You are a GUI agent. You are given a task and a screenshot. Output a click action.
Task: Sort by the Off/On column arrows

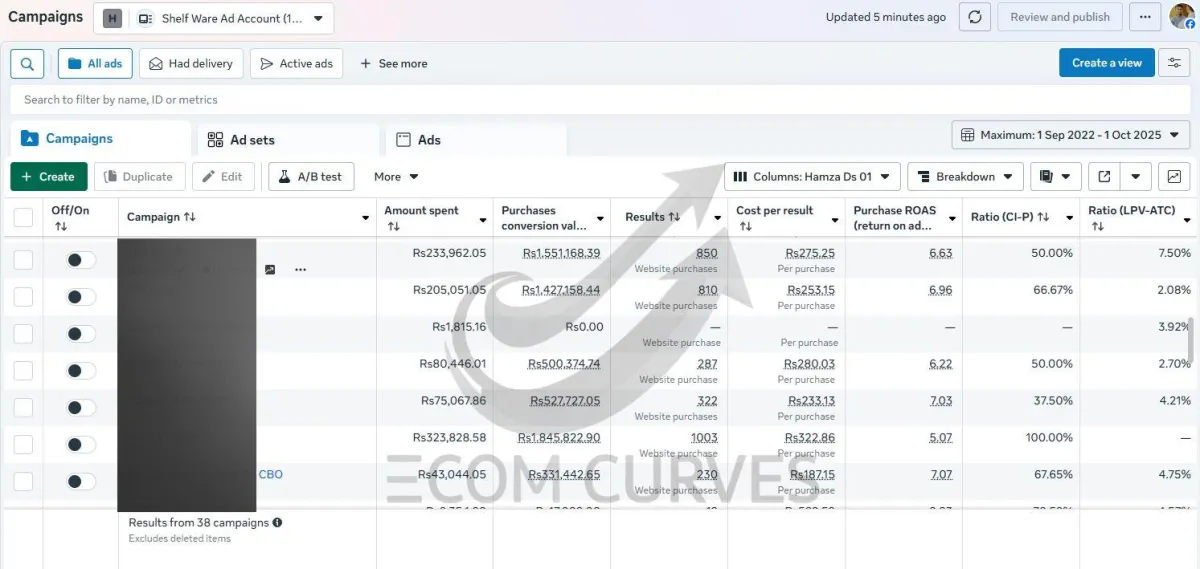click(x=61, y=226)
